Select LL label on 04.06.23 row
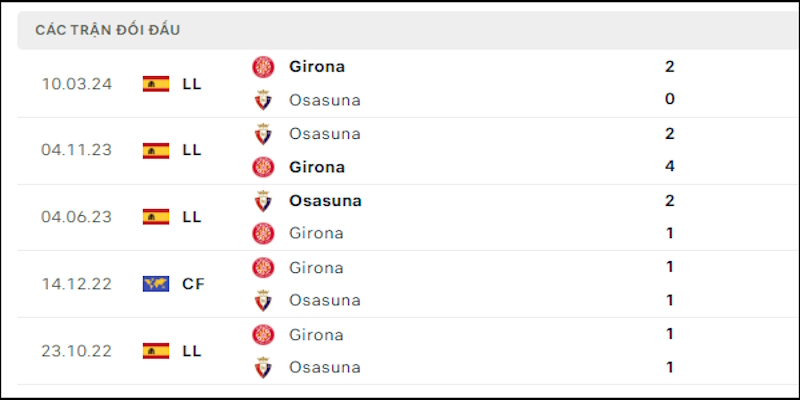Viewport: 800px width, 400px height. (x=192, y=217)
